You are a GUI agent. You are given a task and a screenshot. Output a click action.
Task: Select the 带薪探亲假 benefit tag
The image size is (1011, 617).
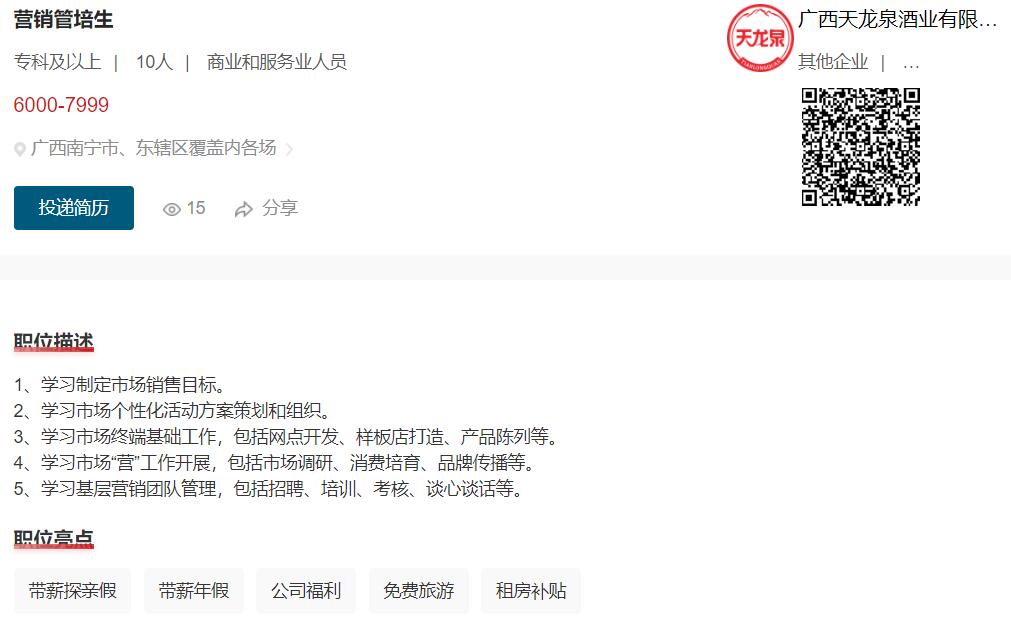(x=72, y=591)
